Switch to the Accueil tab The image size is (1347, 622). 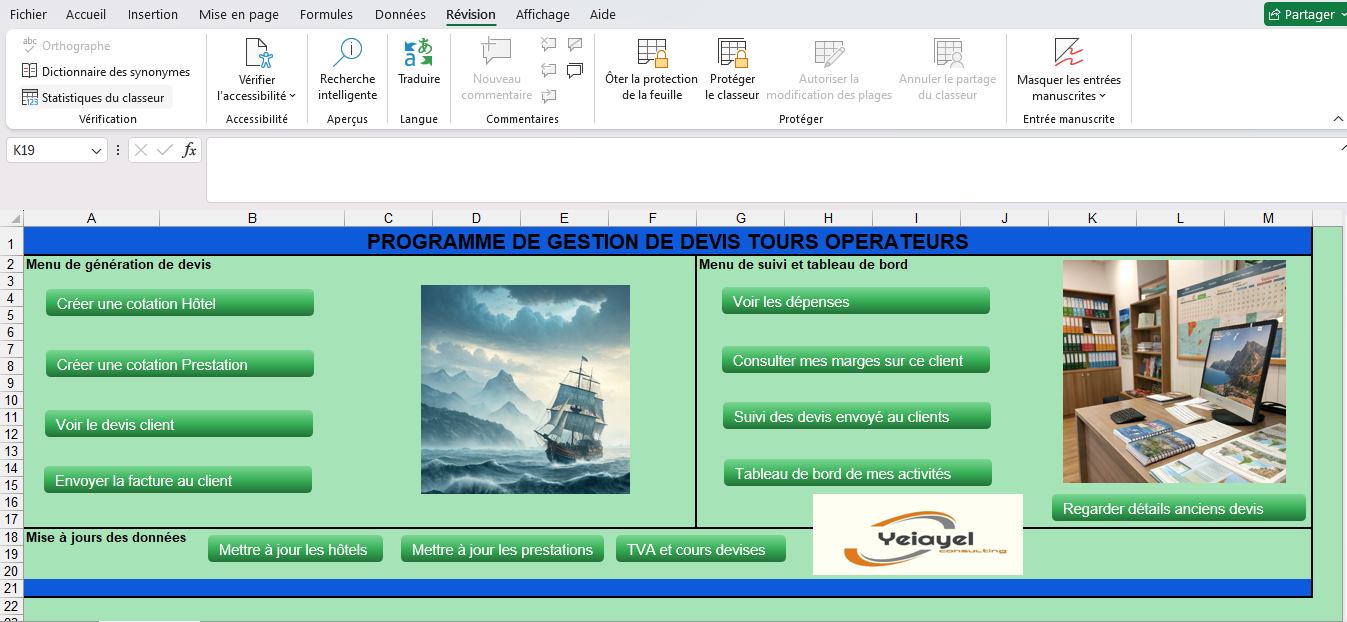click(86, 14)
